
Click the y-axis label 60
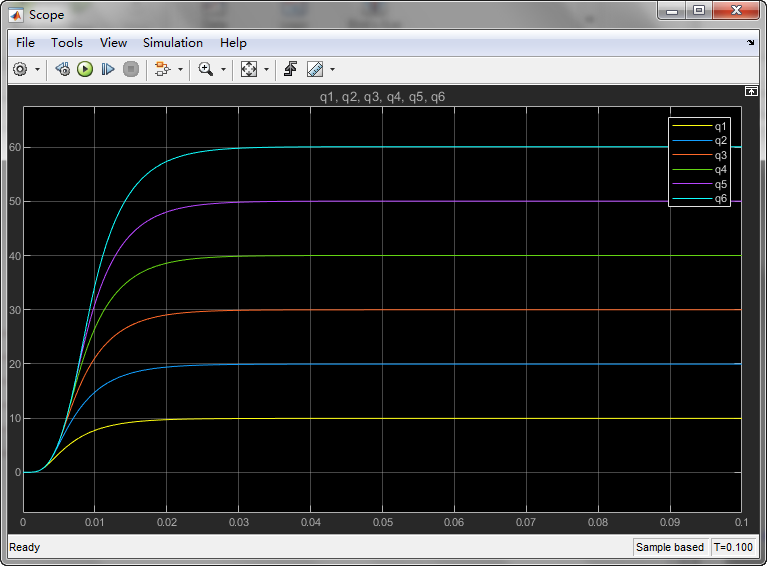[x=14, y=147]
